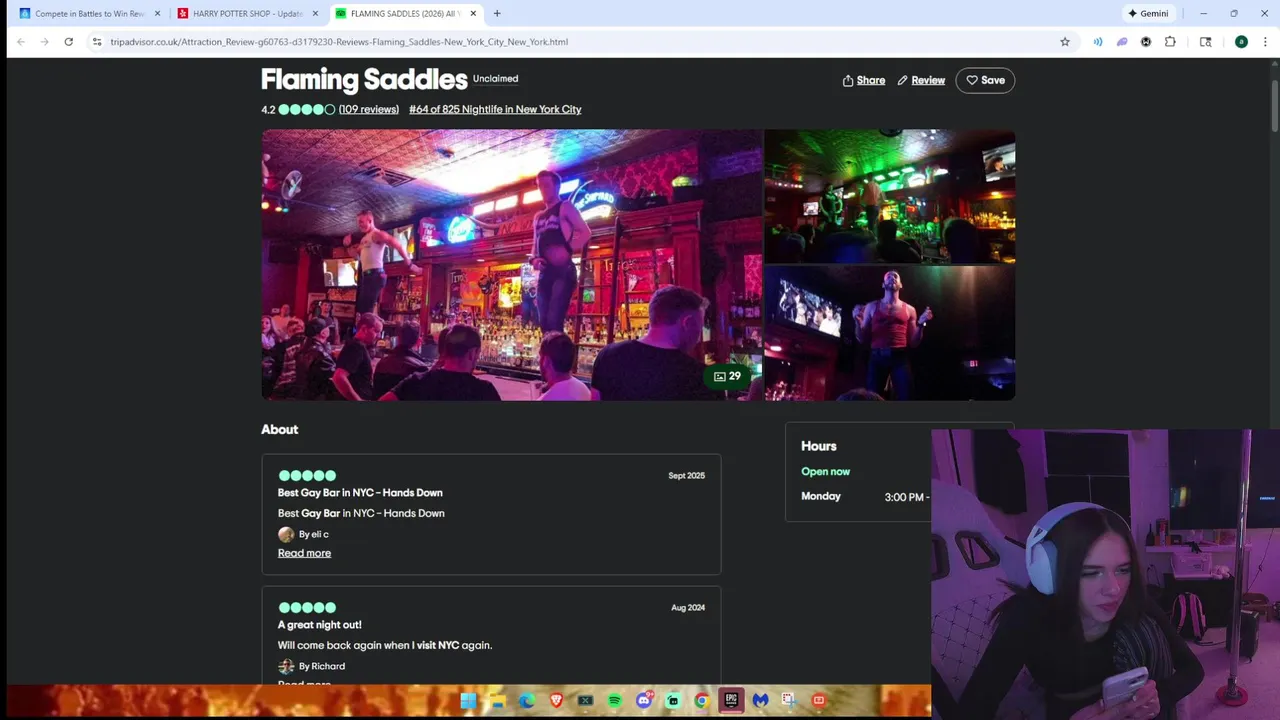Open a new tab with the plus button

pos(497,14)
